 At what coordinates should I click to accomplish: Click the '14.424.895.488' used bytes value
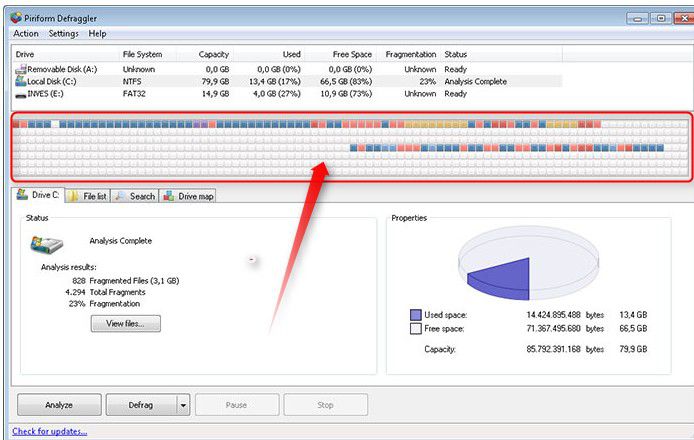553,315
